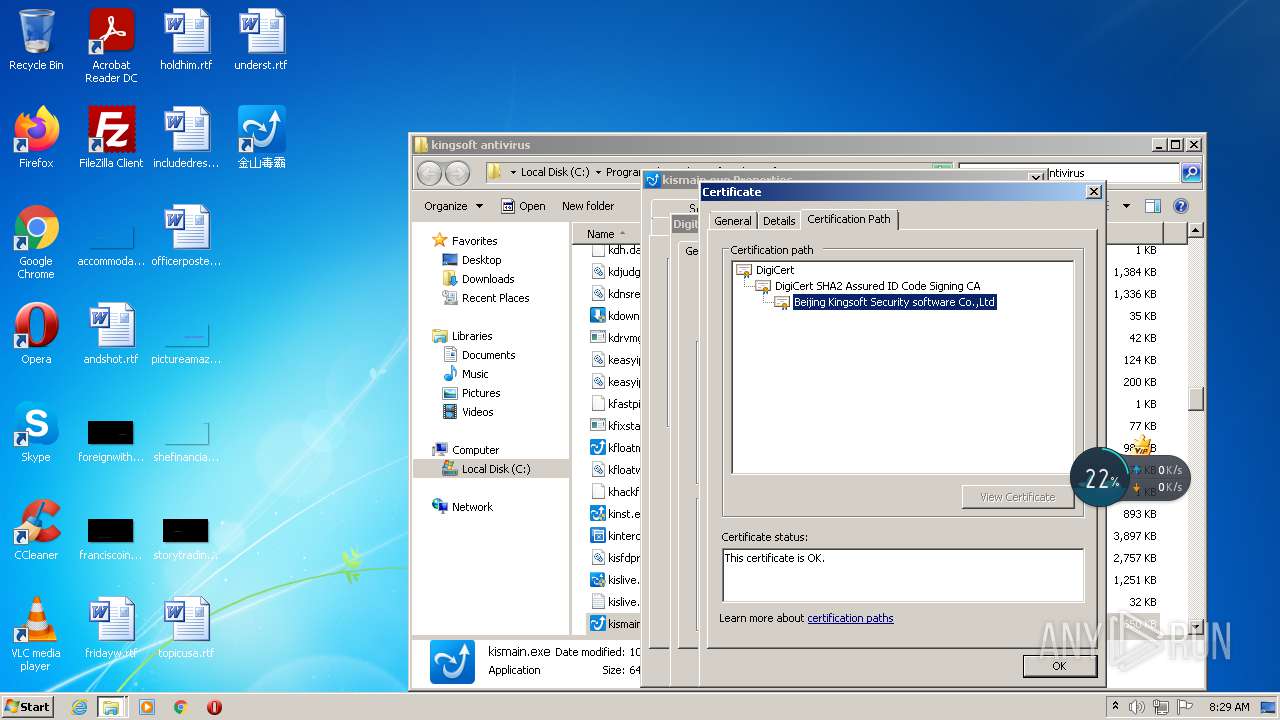Click the volume tray icon
Viewport: 1280px width, 720px height.
point(1137,707)
